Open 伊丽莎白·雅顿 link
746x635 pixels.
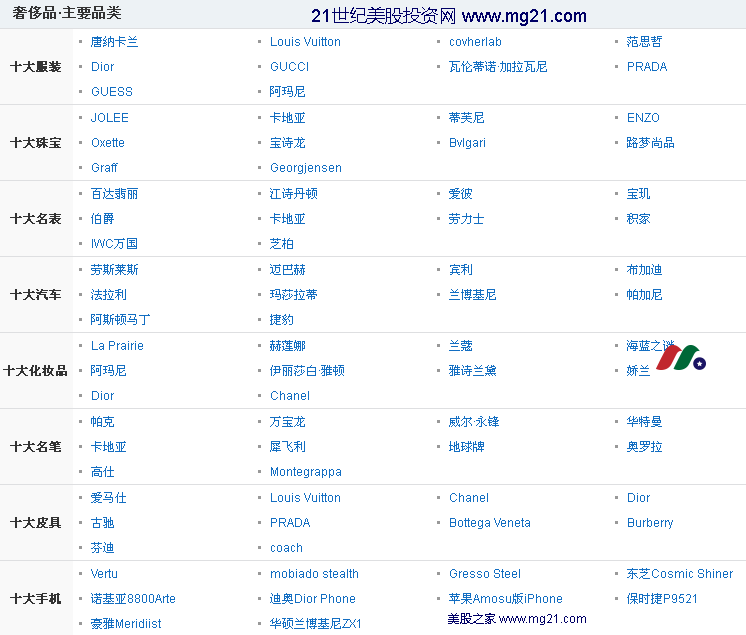307,371
